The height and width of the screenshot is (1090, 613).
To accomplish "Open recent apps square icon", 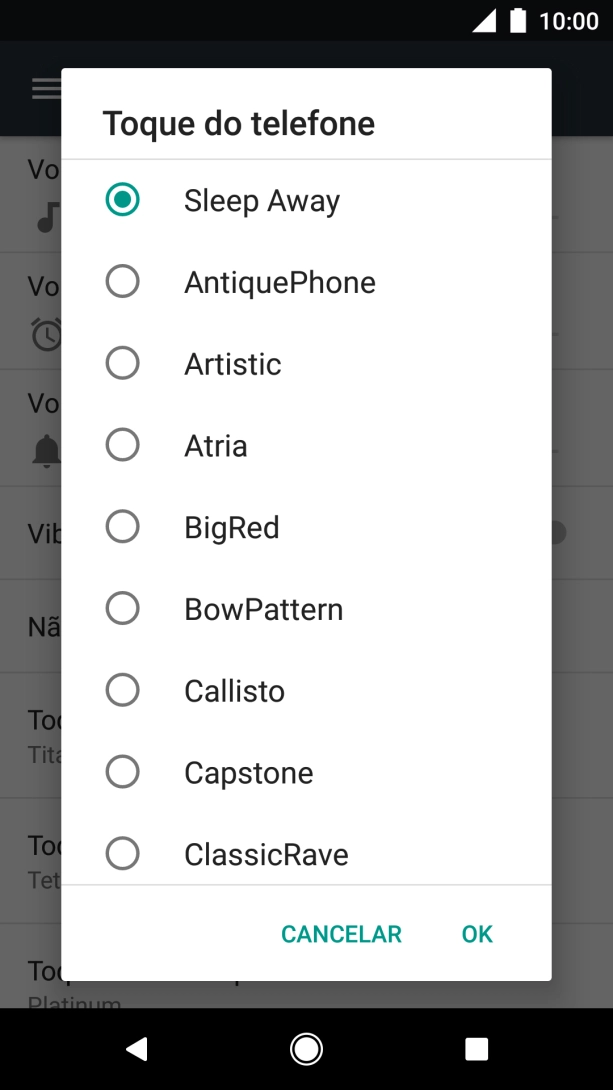I will 477,1048.
